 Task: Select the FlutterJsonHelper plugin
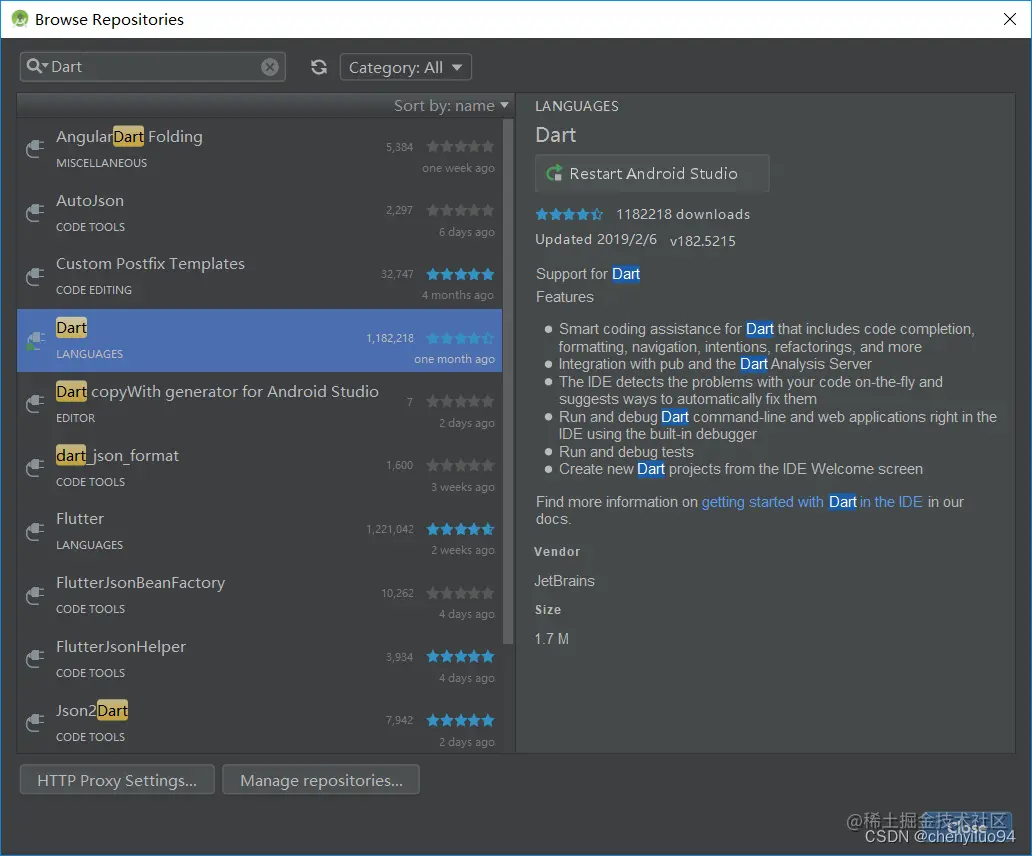[x=259, y=659]
